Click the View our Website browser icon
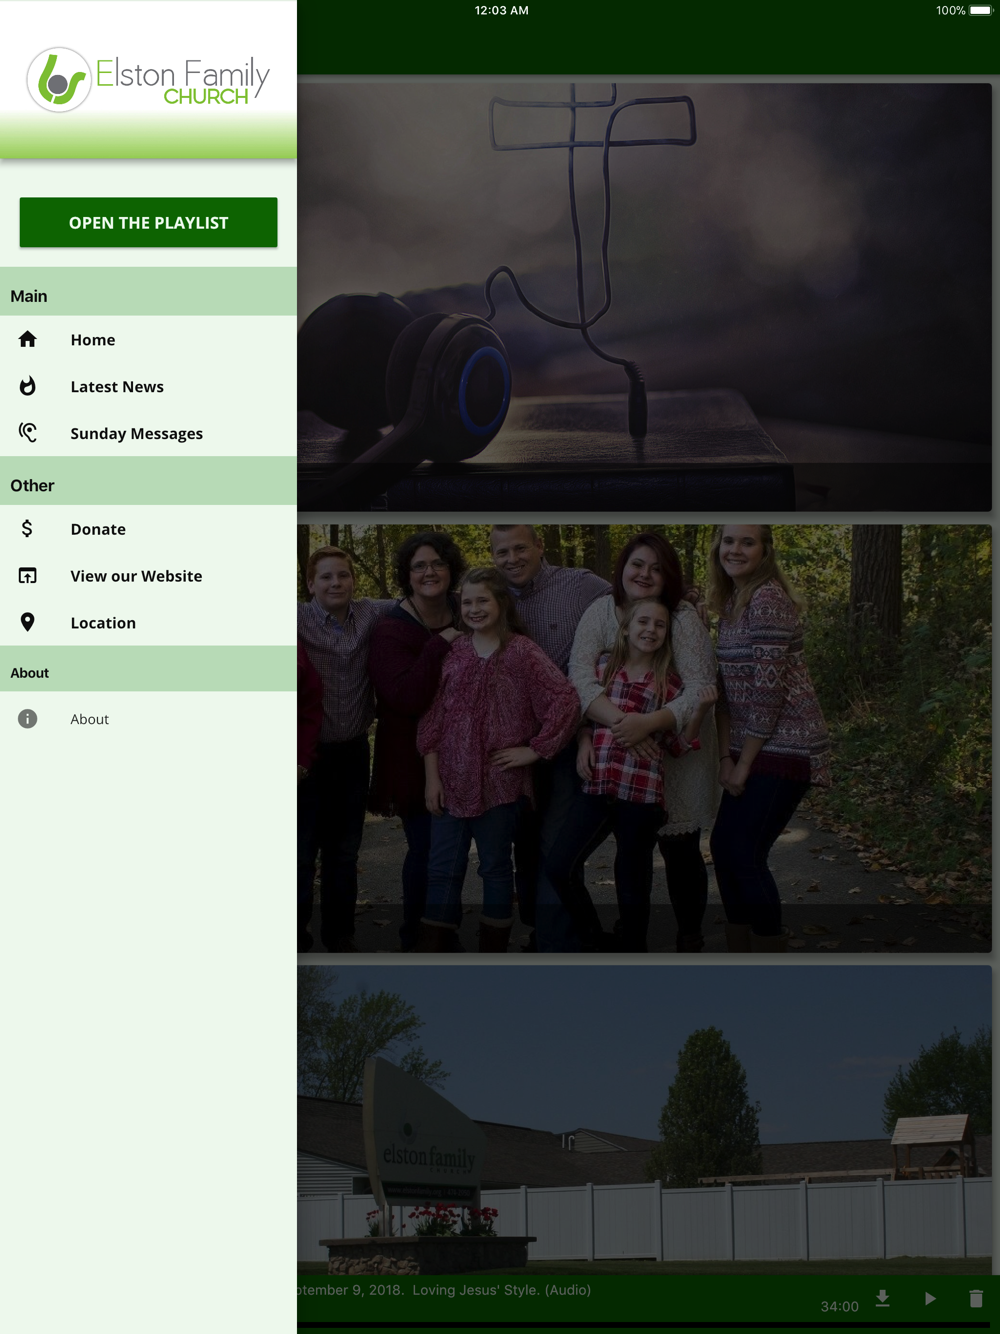Viewport: 1000px width, 1334px height. [x=28, y=575]
